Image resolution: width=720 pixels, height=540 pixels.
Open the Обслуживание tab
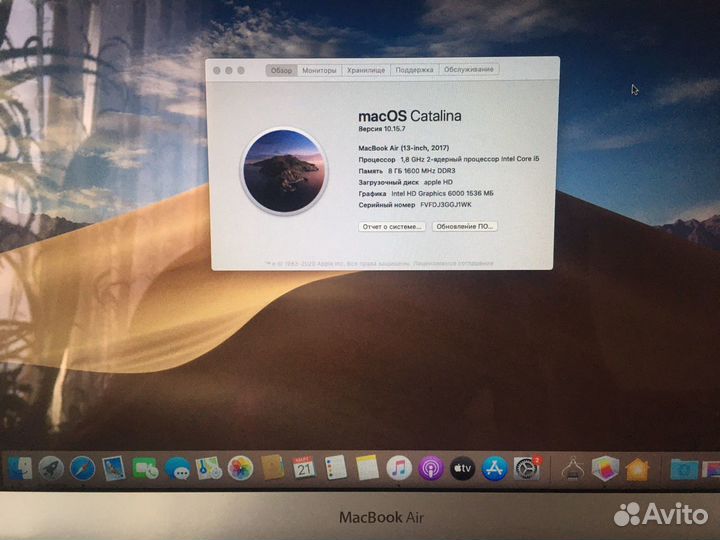469,69
